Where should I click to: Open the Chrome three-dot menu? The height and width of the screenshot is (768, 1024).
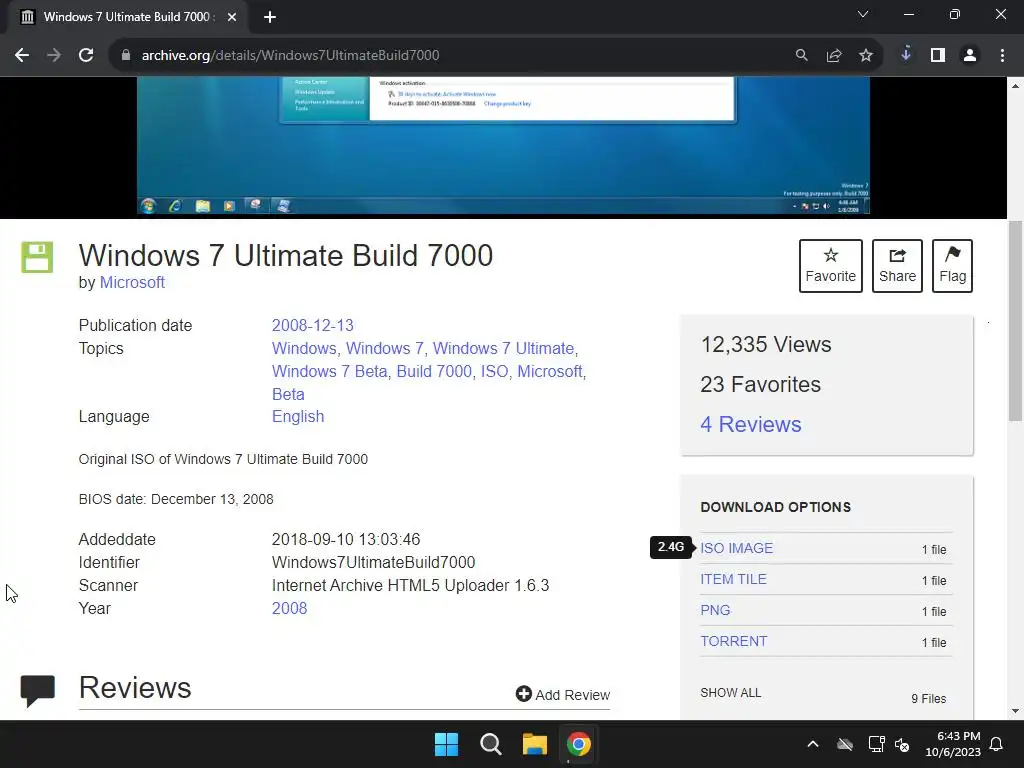click(x=1002, y=56)
